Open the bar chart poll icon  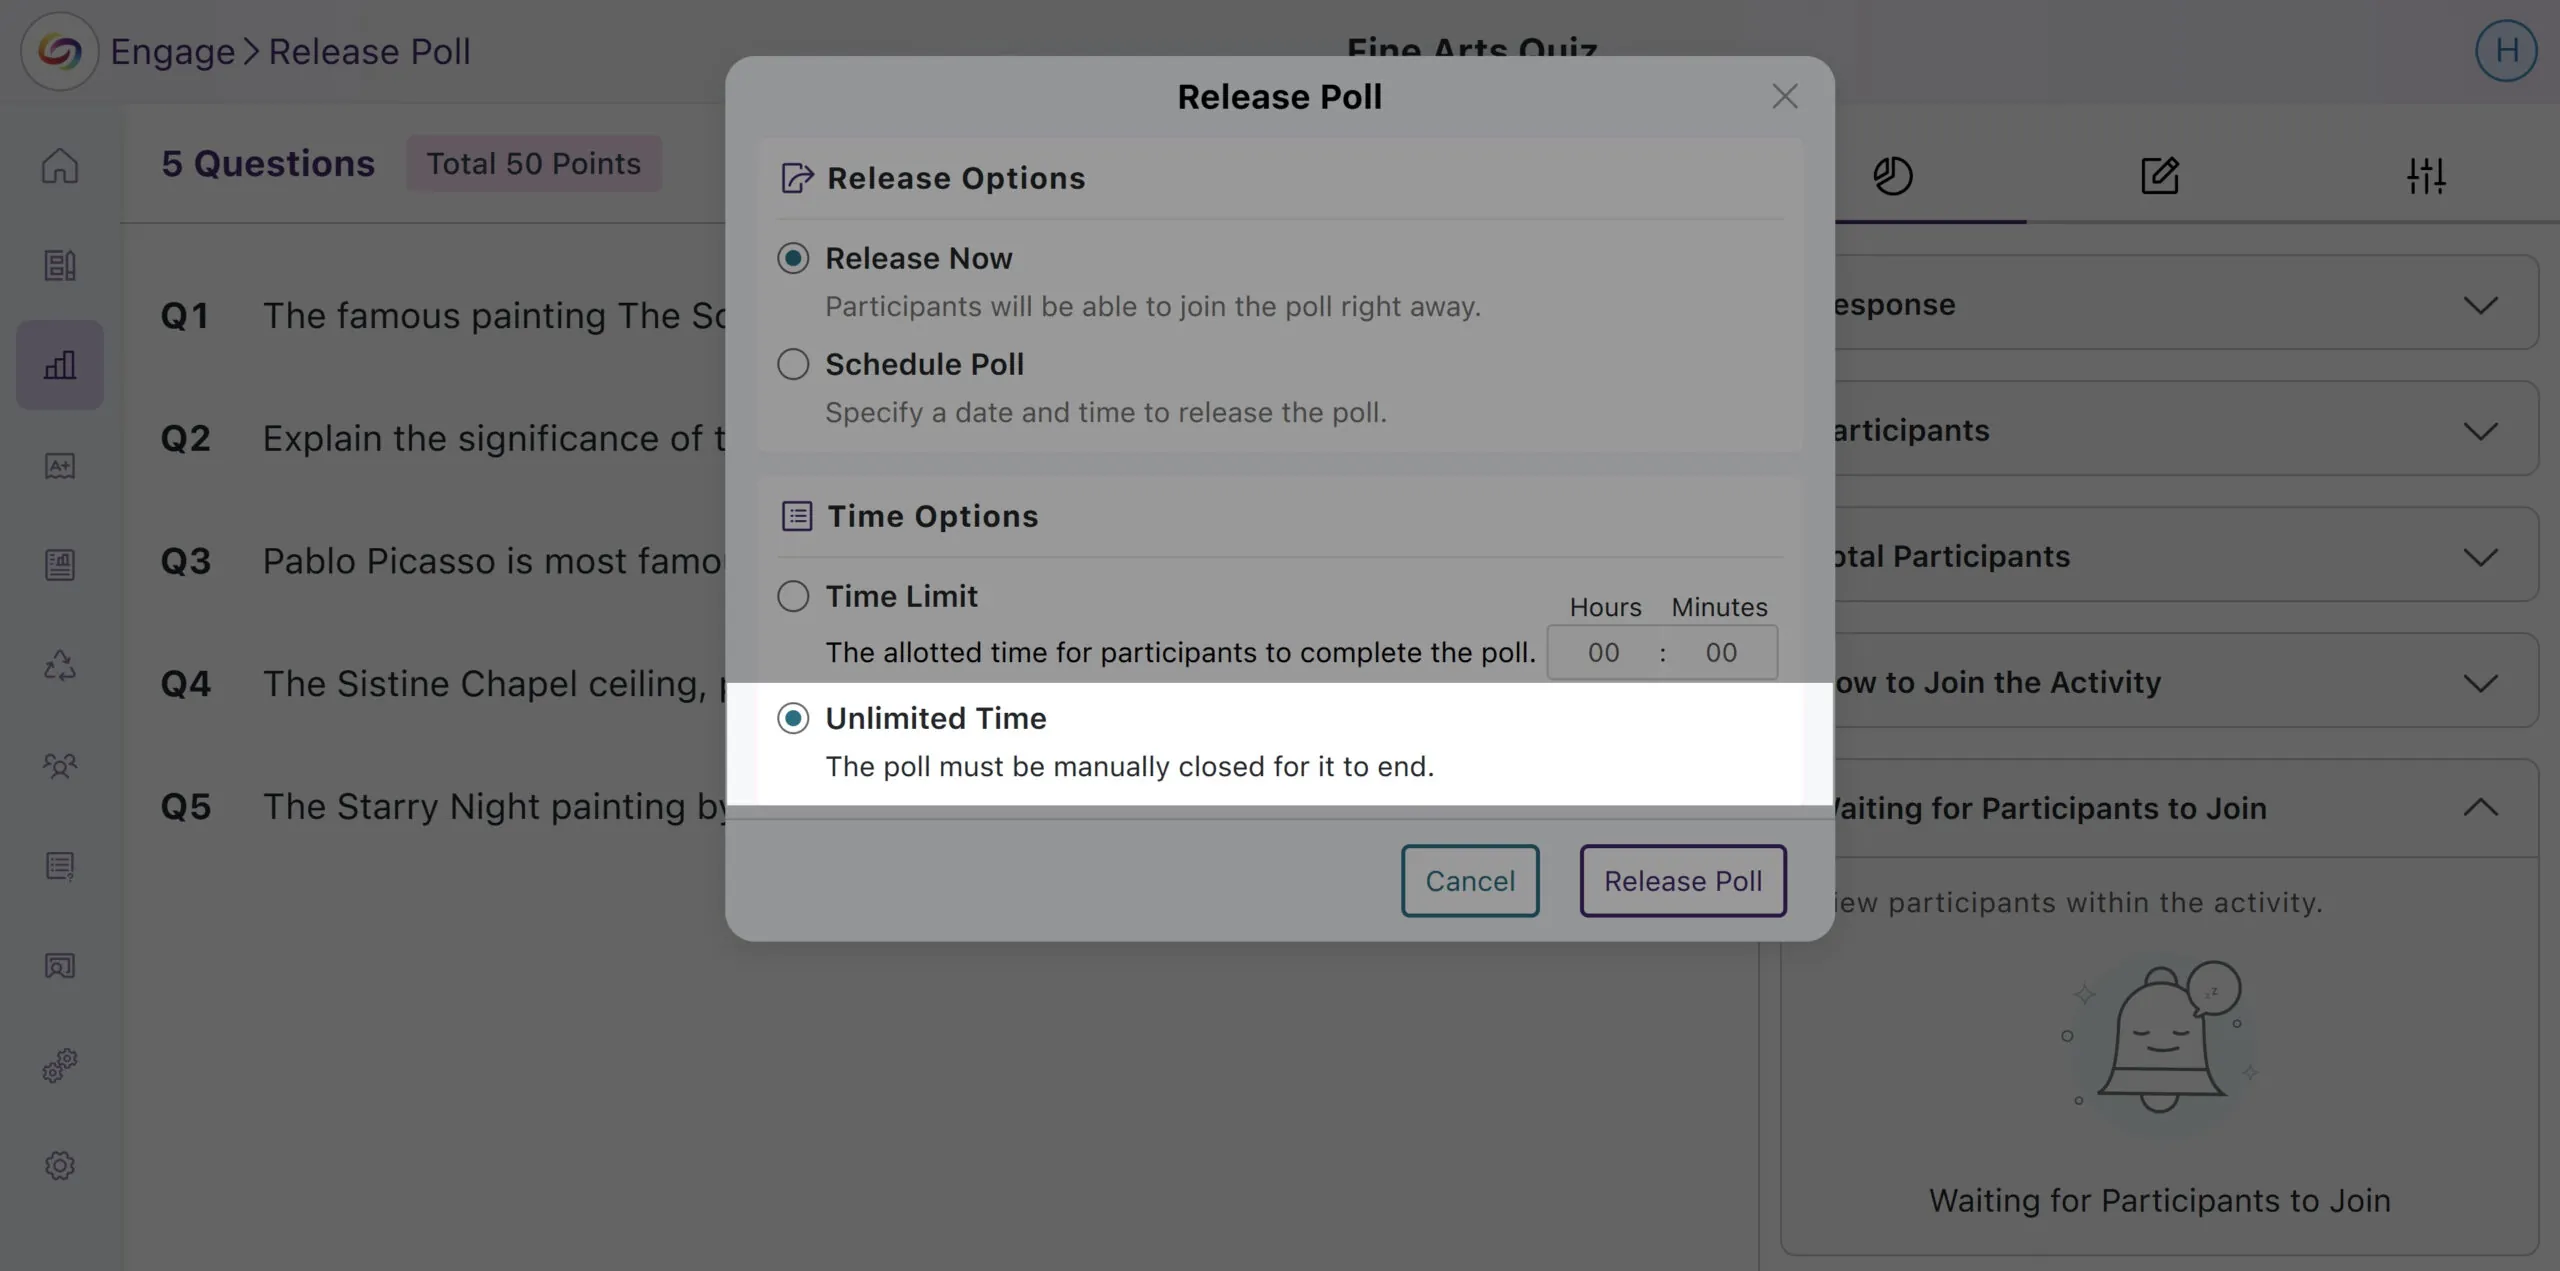tap(60, 365)
